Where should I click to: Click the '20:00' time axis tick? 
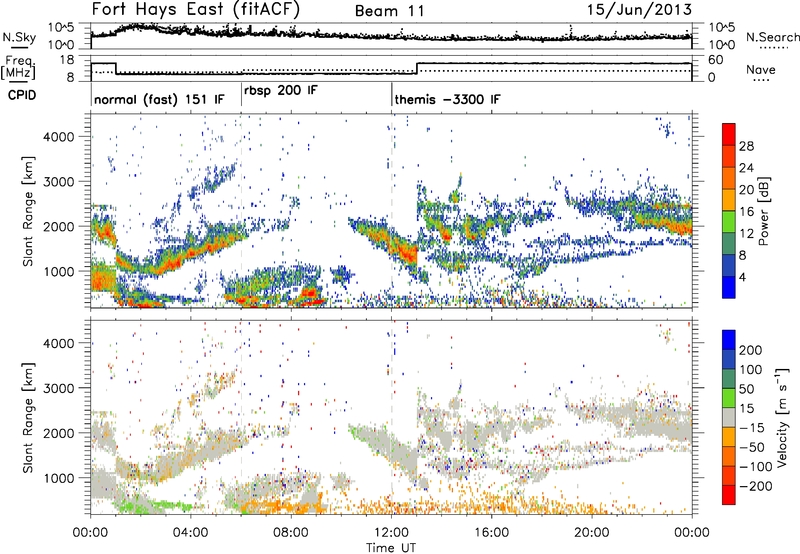tap(591, 533)
